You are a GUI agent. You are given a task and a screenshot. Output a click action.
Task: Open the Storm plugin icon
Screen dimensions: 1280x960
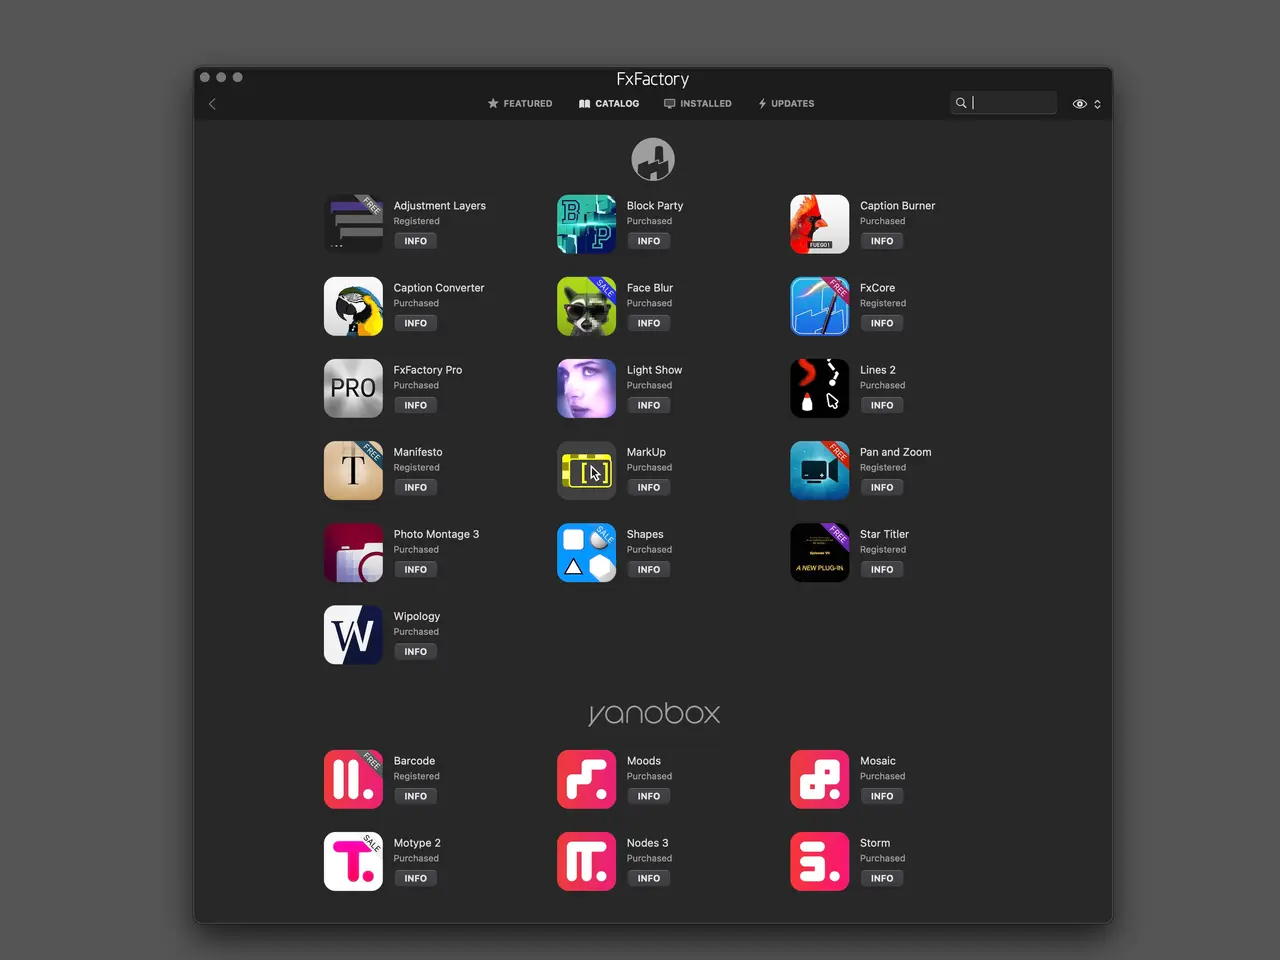(x=819, y=861)
